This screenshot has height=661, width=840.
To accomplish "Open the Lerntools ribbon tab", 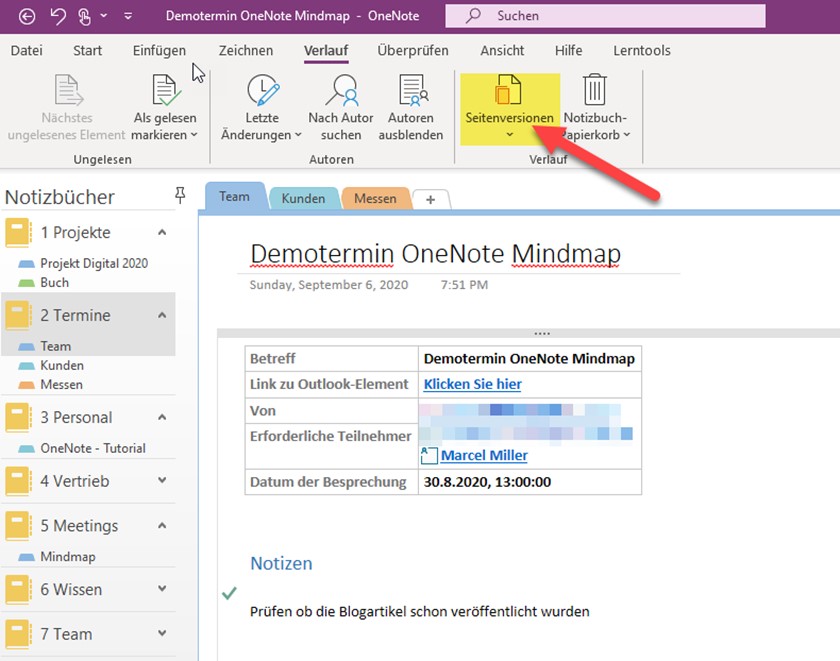I will pyautogui.click(x=642, y=50).
